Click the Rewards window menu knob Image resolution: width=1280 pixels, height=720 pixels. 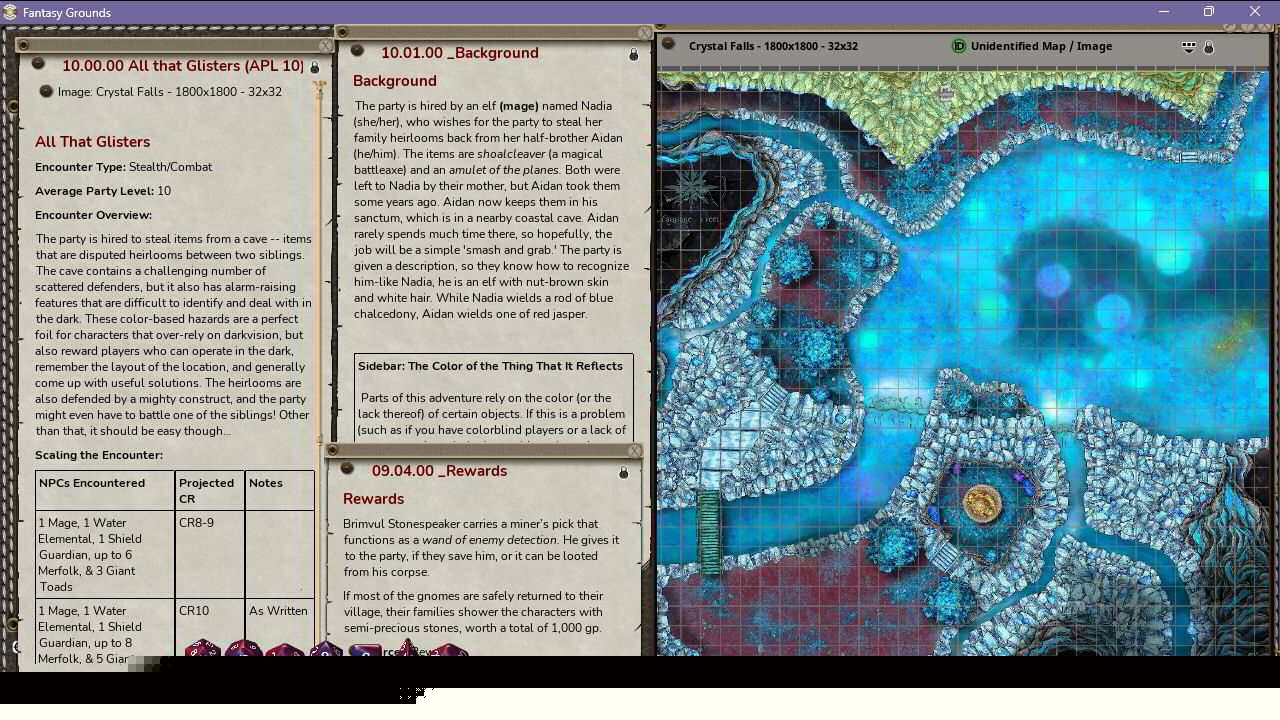pos(332,451)
